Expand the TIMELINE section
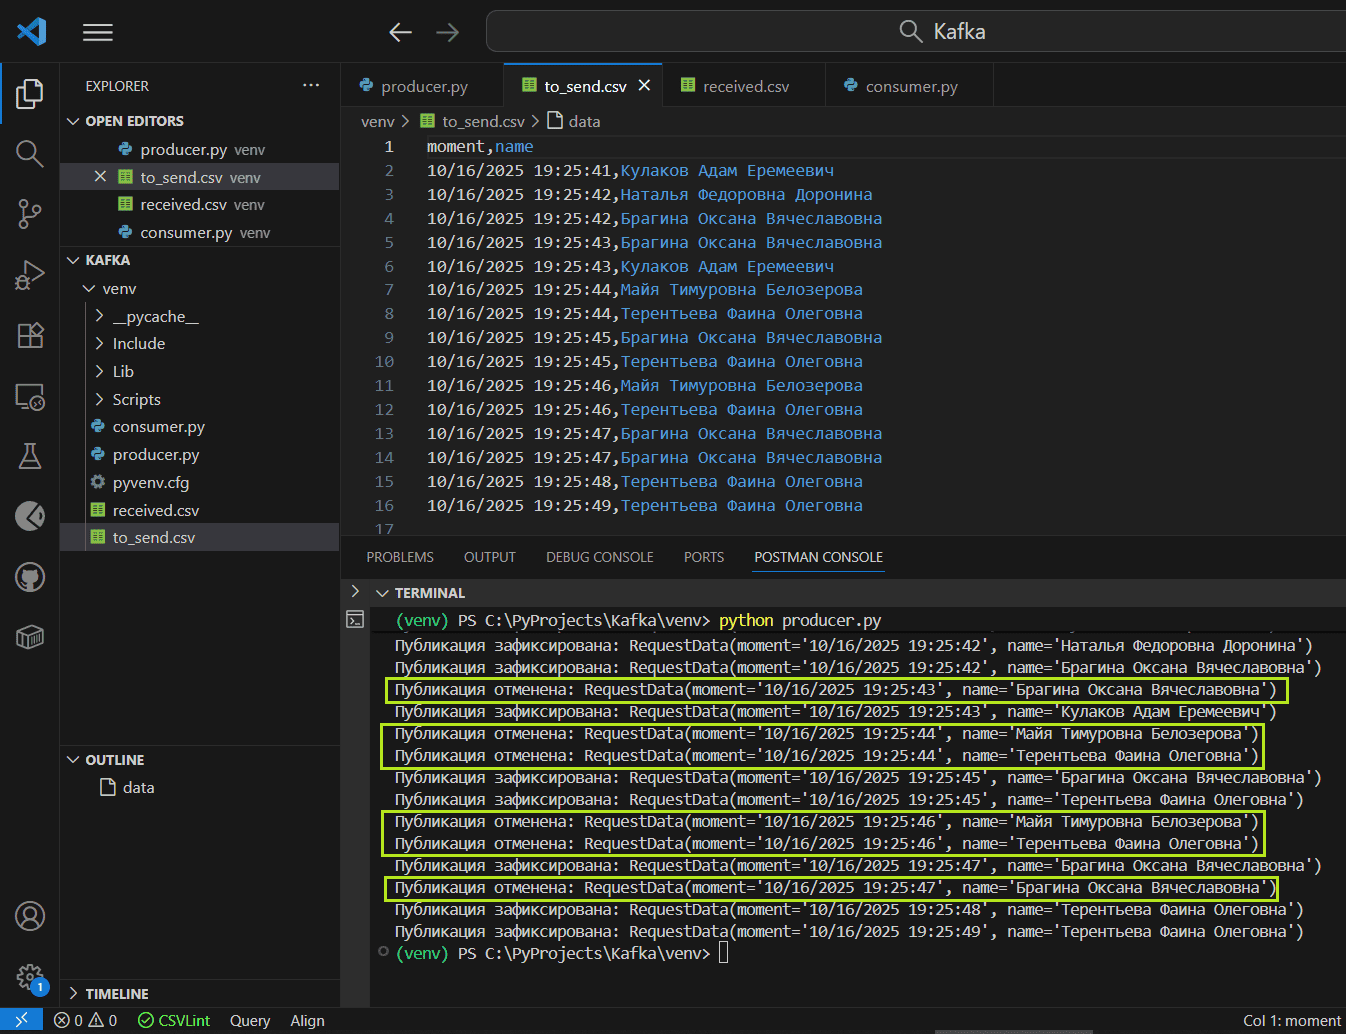1346x1034 pixels. pos(116,994)
